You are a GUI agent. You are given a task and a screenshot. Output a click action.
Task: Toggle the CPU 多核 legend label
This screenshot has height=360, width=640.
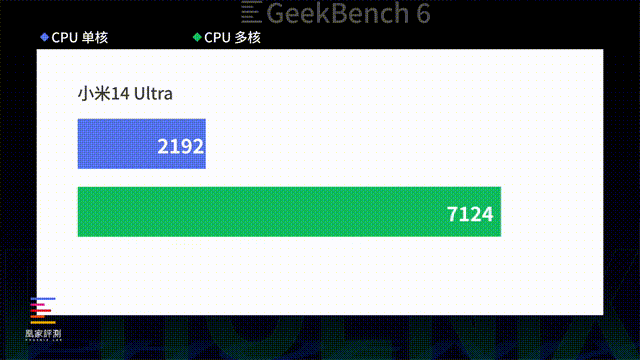coord(232,38)
